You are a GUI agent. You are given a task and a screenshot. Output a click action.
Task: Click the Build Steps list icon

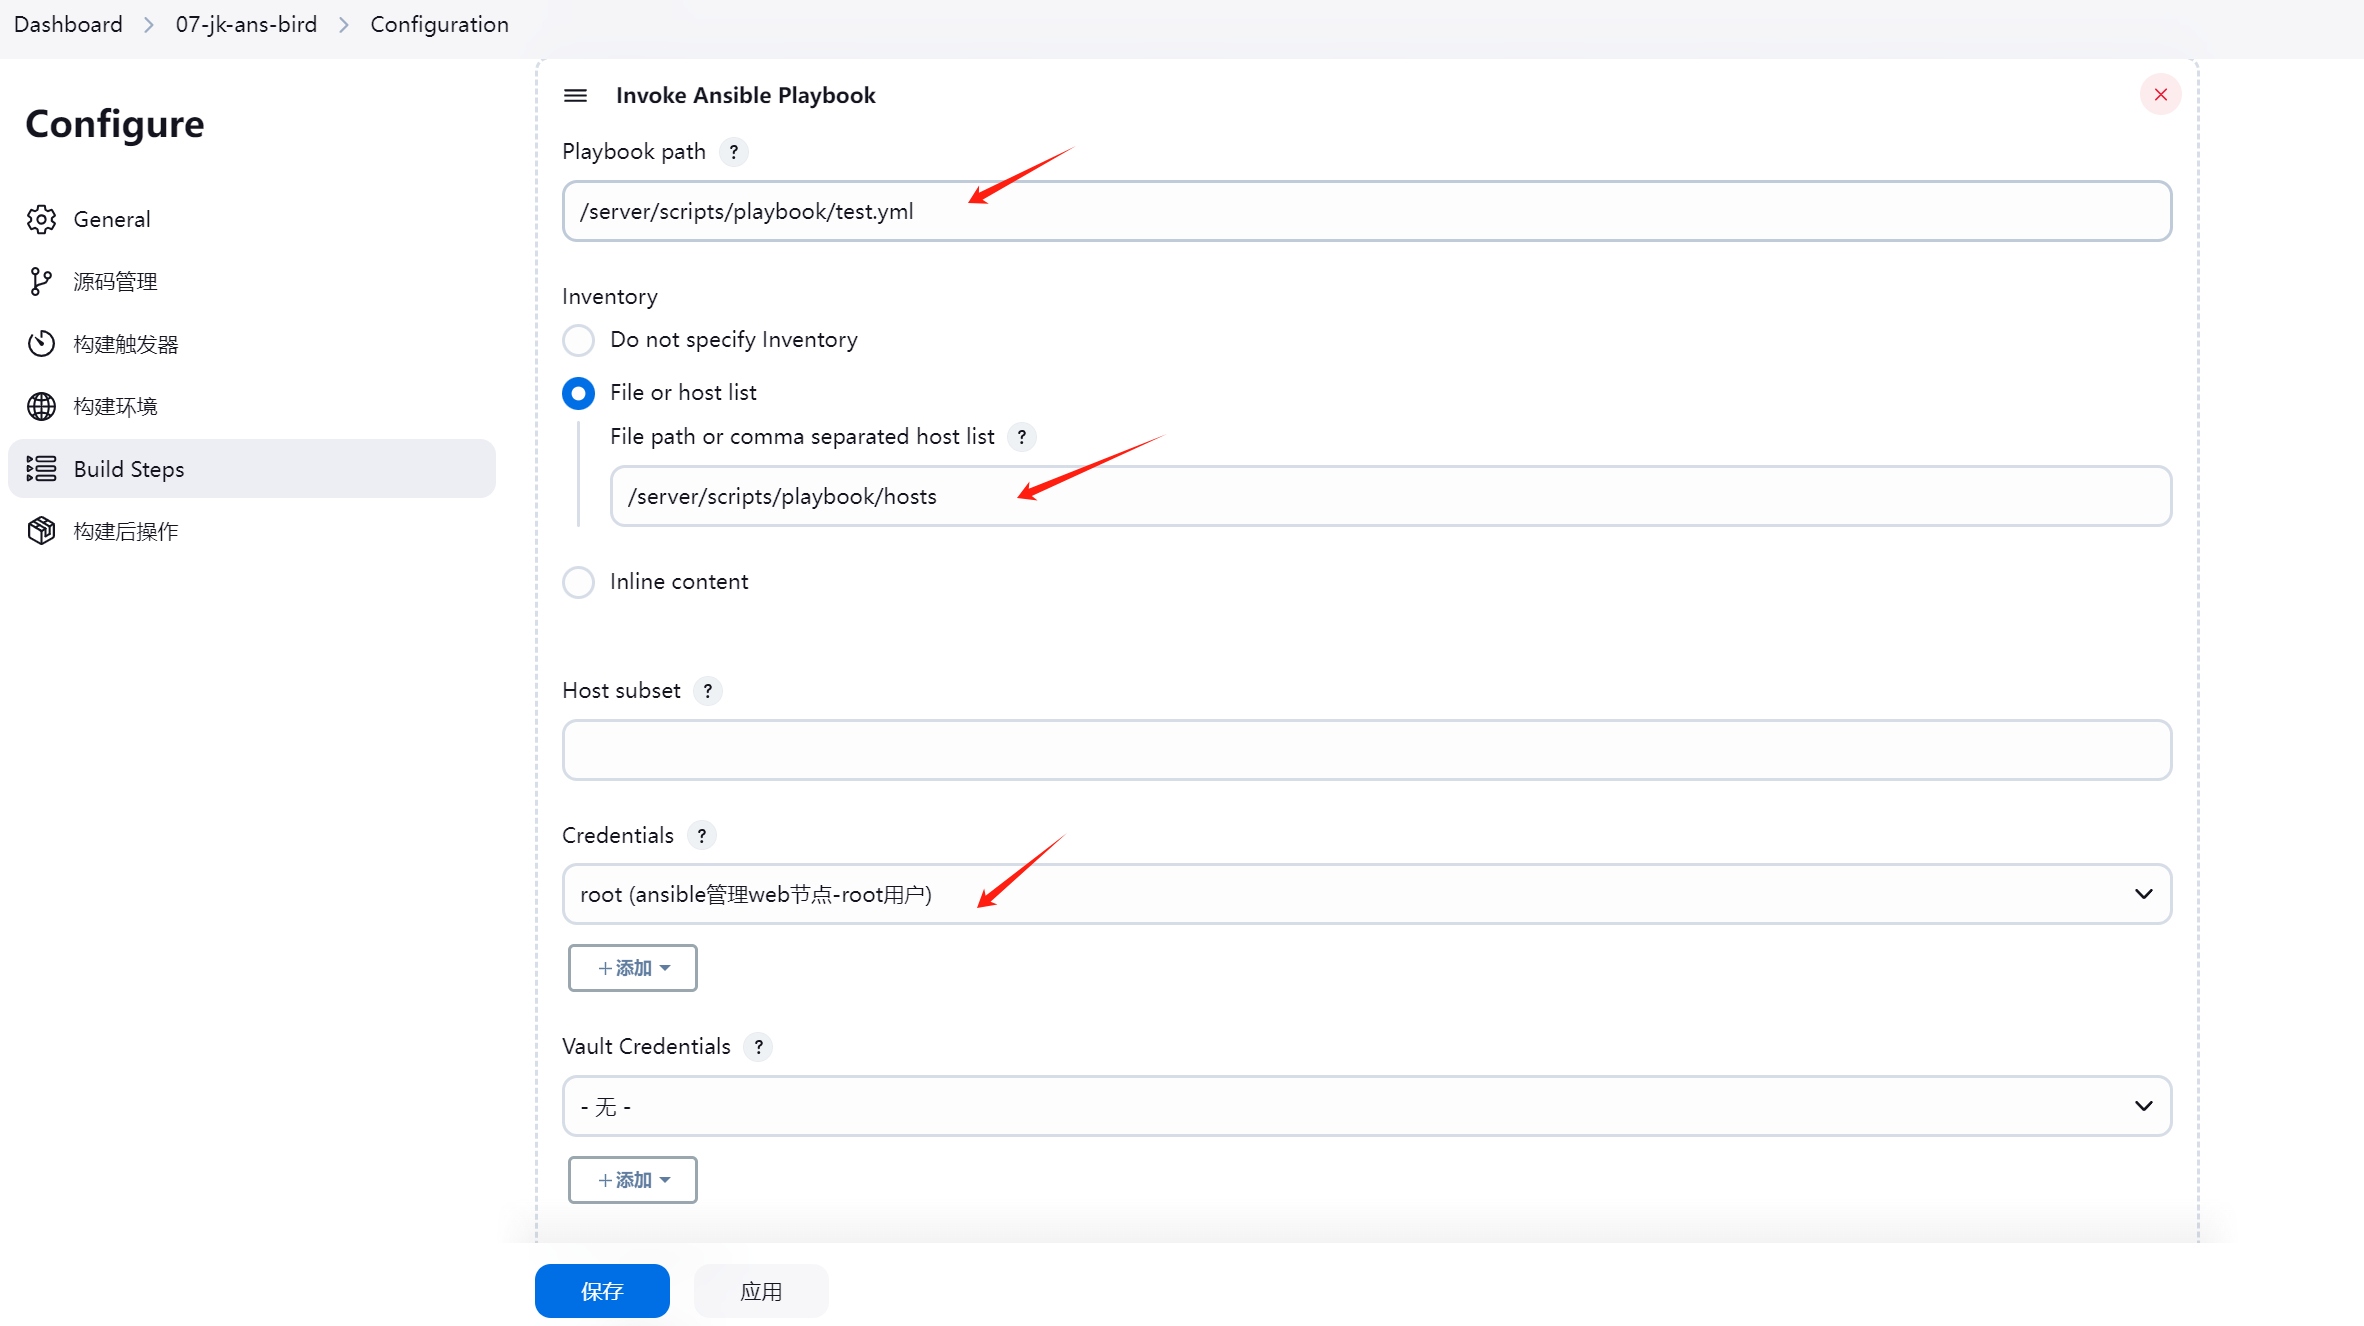[x=41, y=468]
